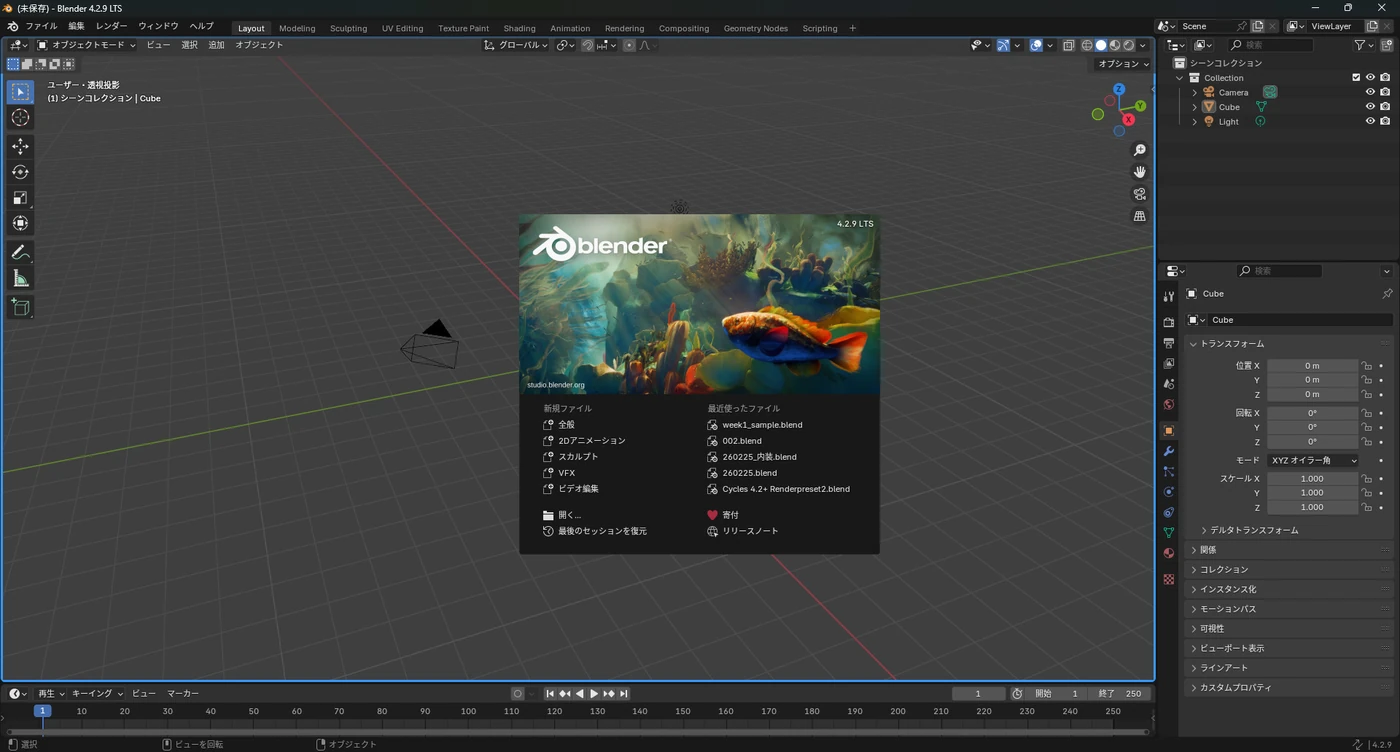Expand Camera item in outliner tree
The height and width of the screenshot is (752, 1400).
(x=1194, y=92)
